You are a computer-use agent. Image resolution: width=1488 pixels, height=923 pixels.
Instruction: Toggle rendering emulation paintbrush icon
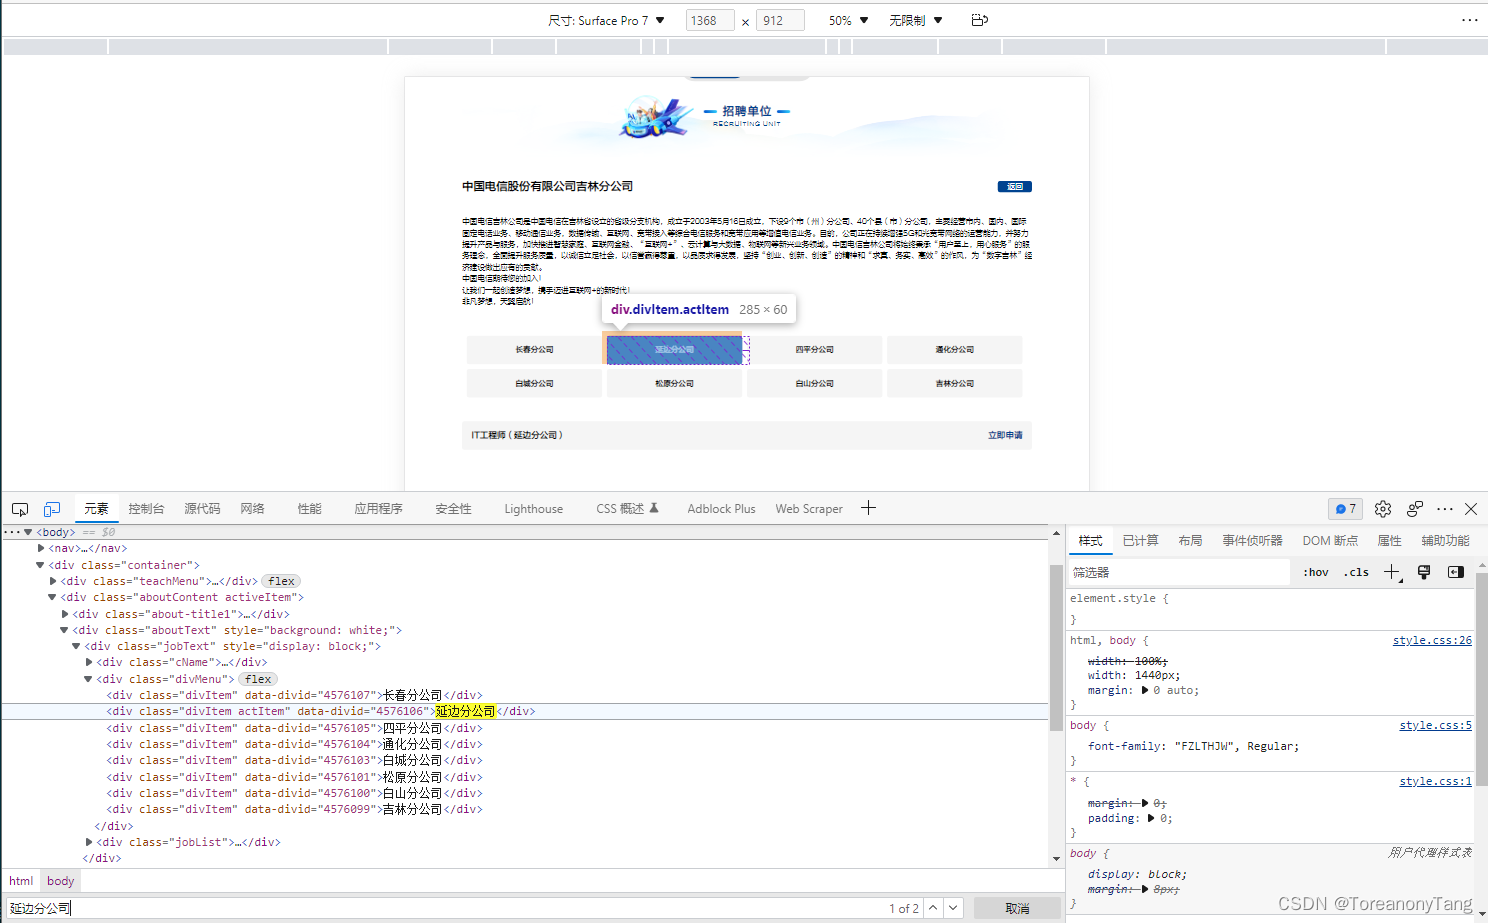pyautogui.click(x=1424, y=572)
